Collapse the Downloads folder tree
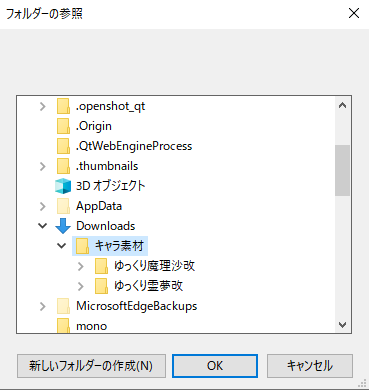Image resolution: width=369 pixels, height=390 pixels. [x=43, y=226]
